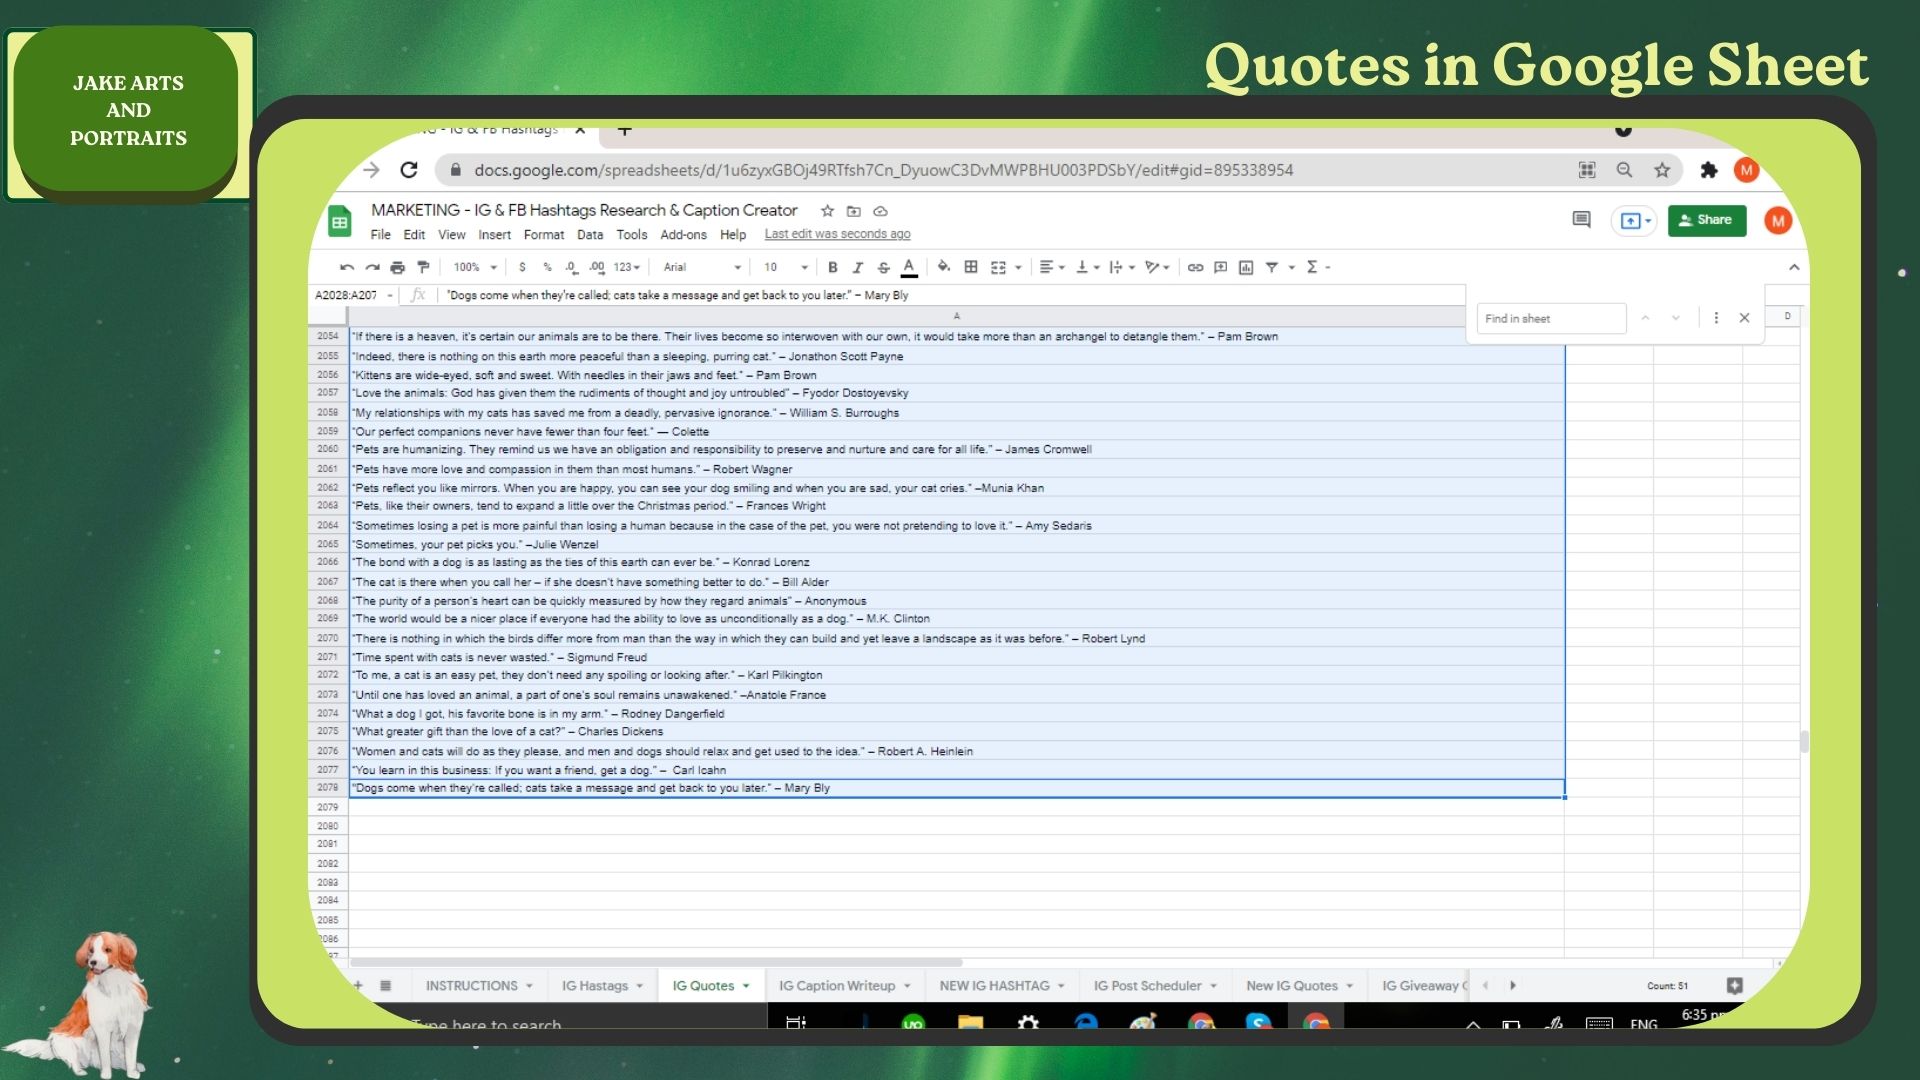Toggle strikethrough formatting
The width and height of the screenshot is (1920, 1080).
click(883, 268)
